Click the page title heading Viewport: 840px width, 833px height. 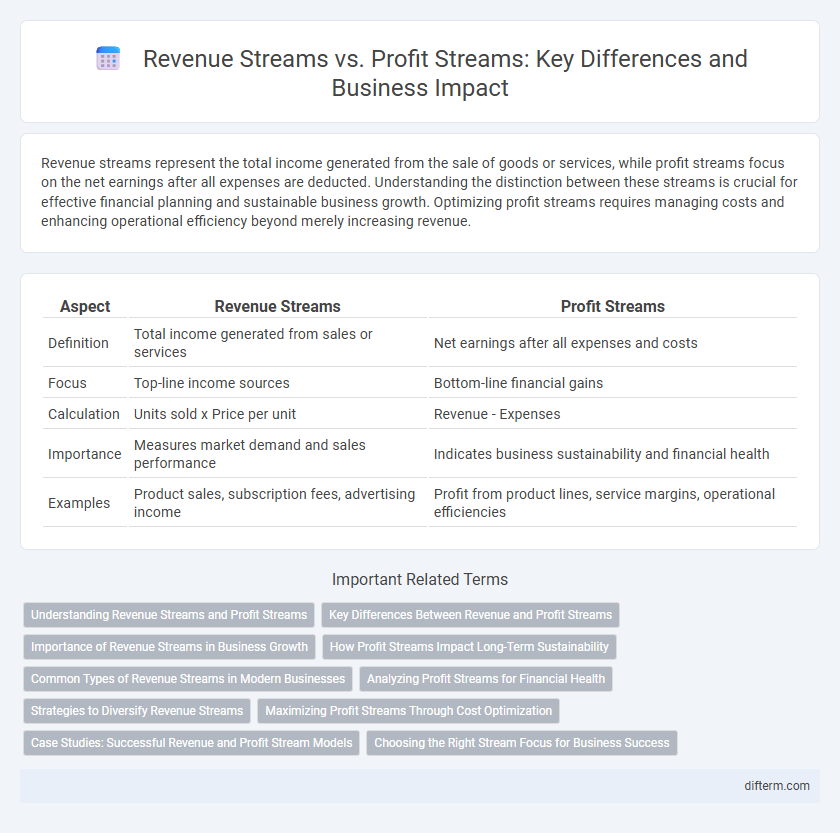click(445, 73)
